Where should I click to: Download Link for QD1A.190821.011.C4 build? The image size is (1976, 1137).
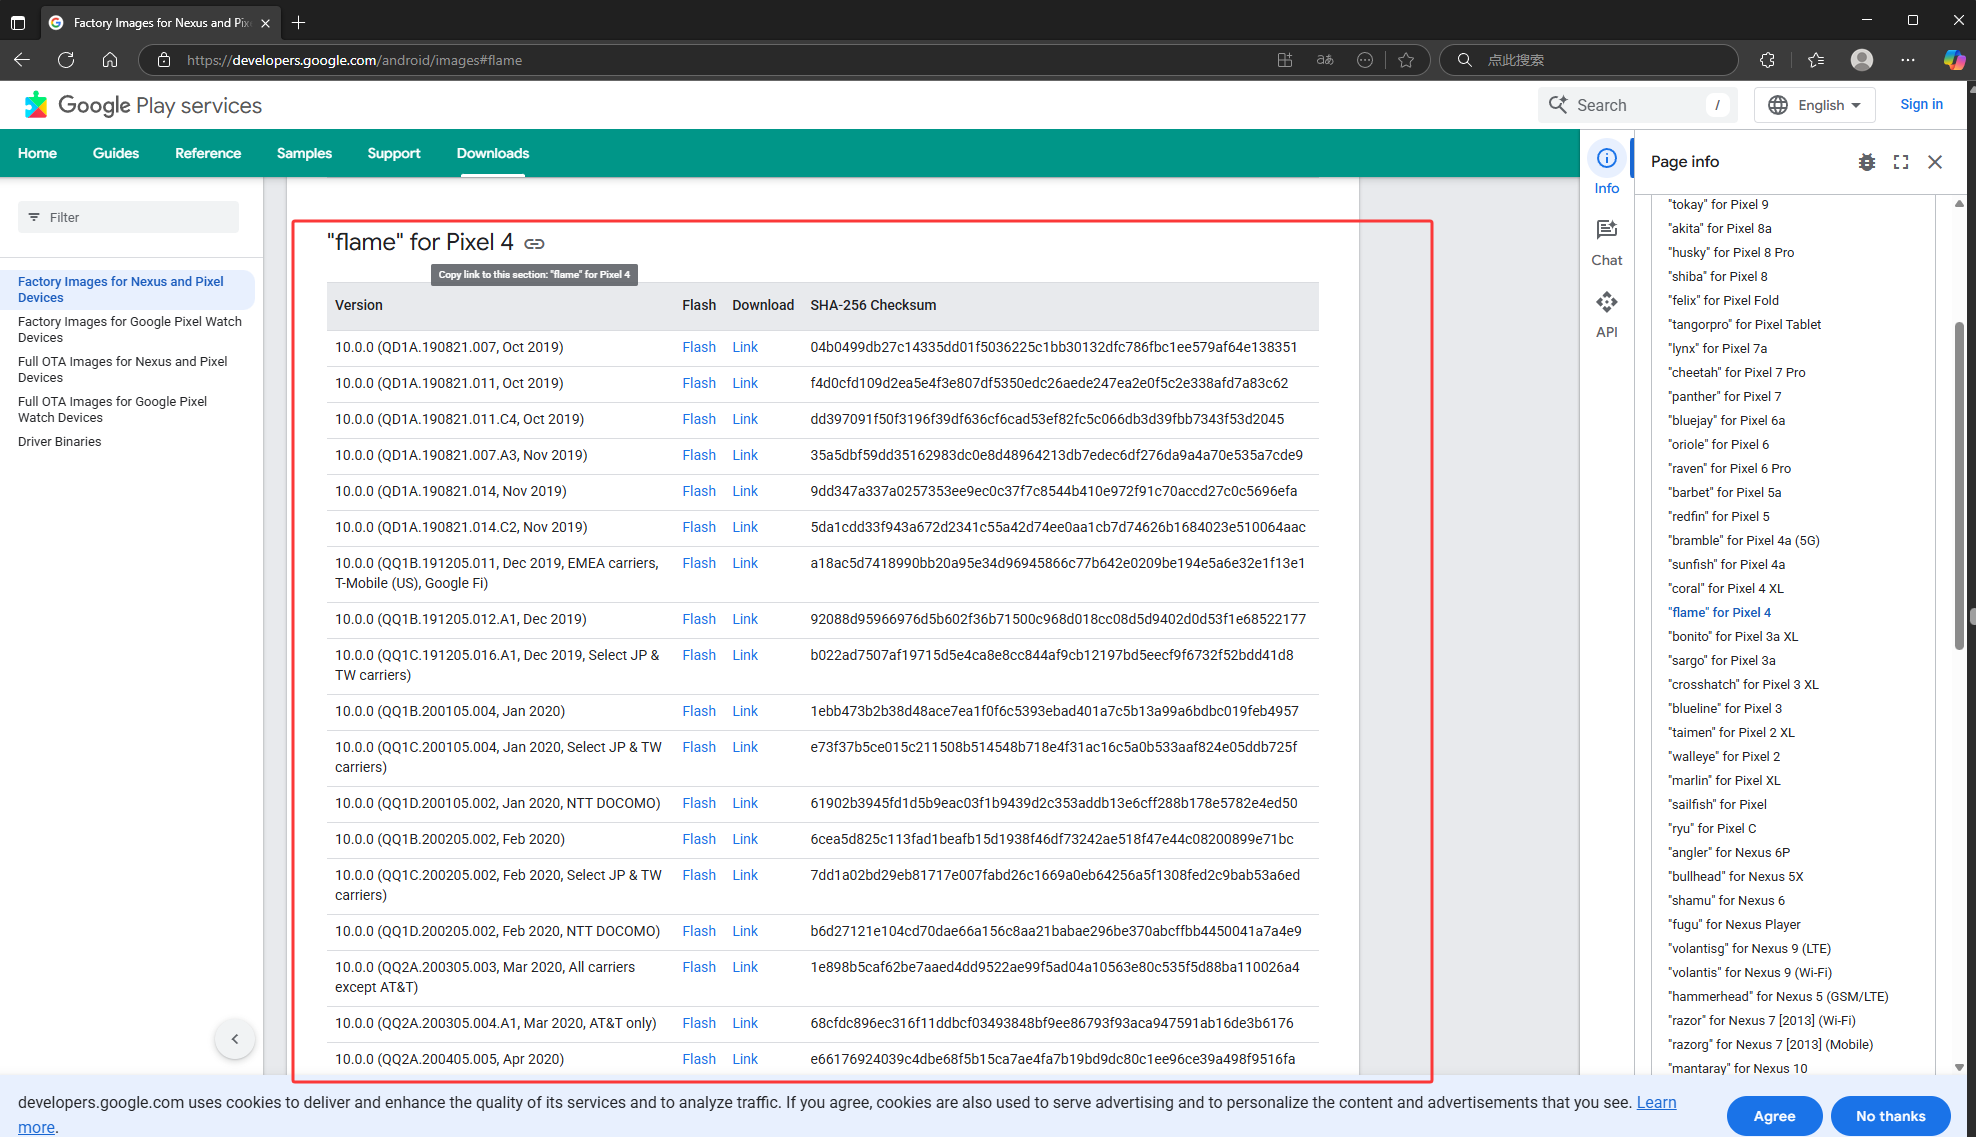pyautogui.click(x=745, y=419)
